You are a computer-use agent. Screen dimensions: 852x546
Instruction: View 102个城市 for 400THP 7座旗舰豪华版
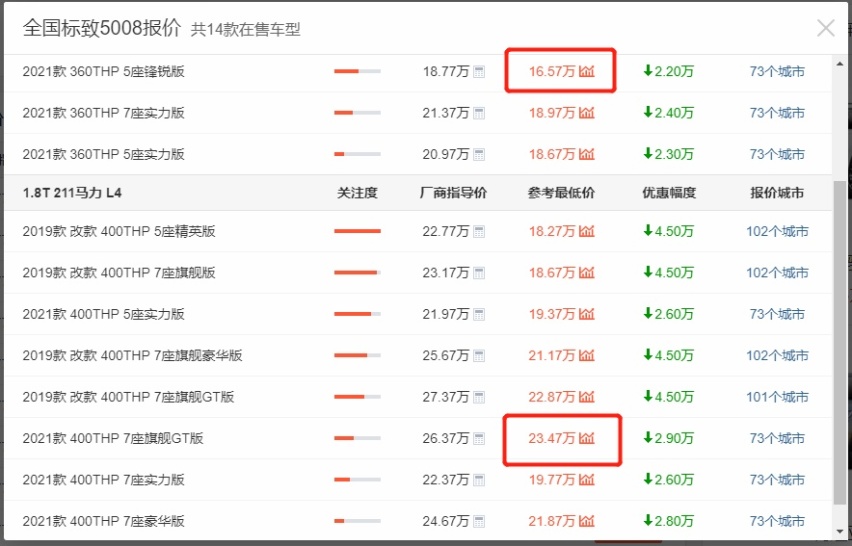point(777,356)
